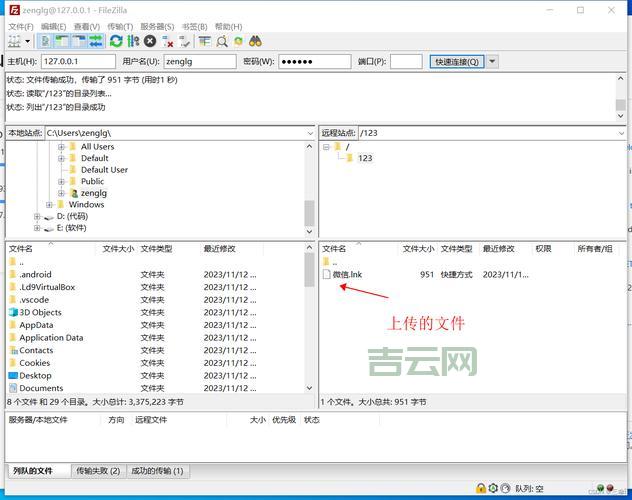Open the 传输(T) menu
Viewport: 632px width, 500px height.
pyautogui.click(x=120, y=27)
